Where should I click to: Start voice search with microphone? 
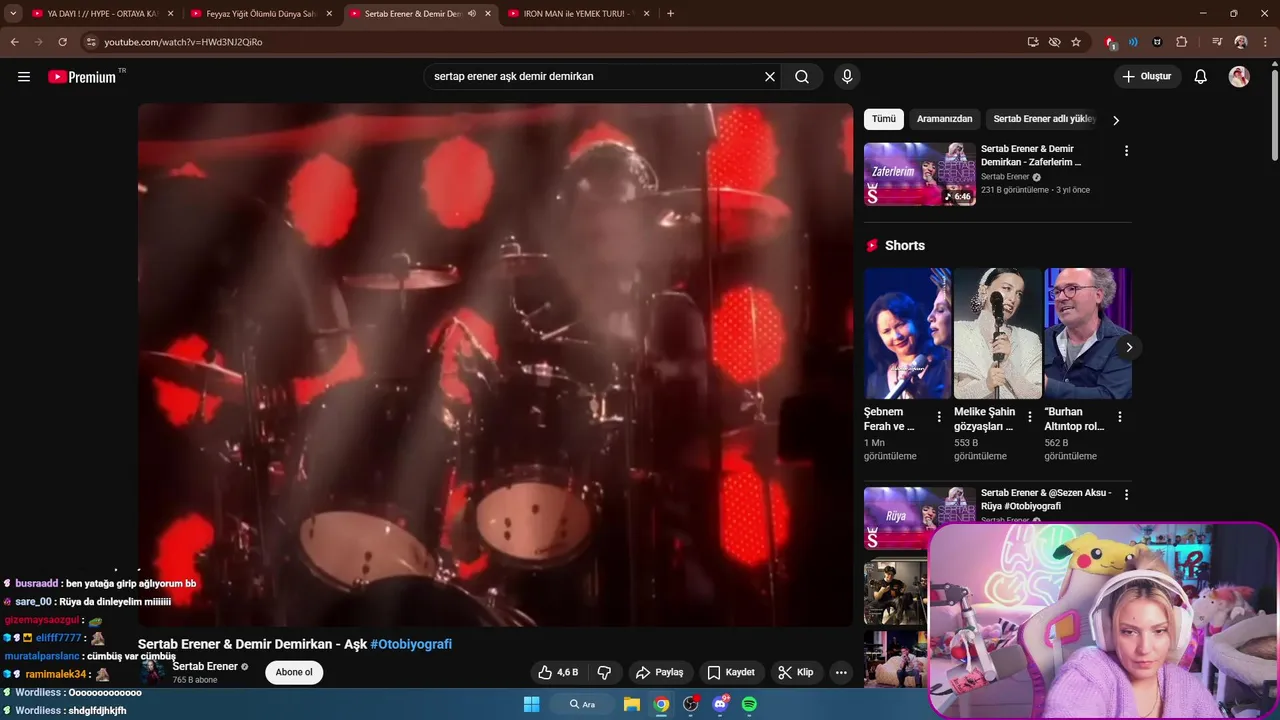[847, 77]
